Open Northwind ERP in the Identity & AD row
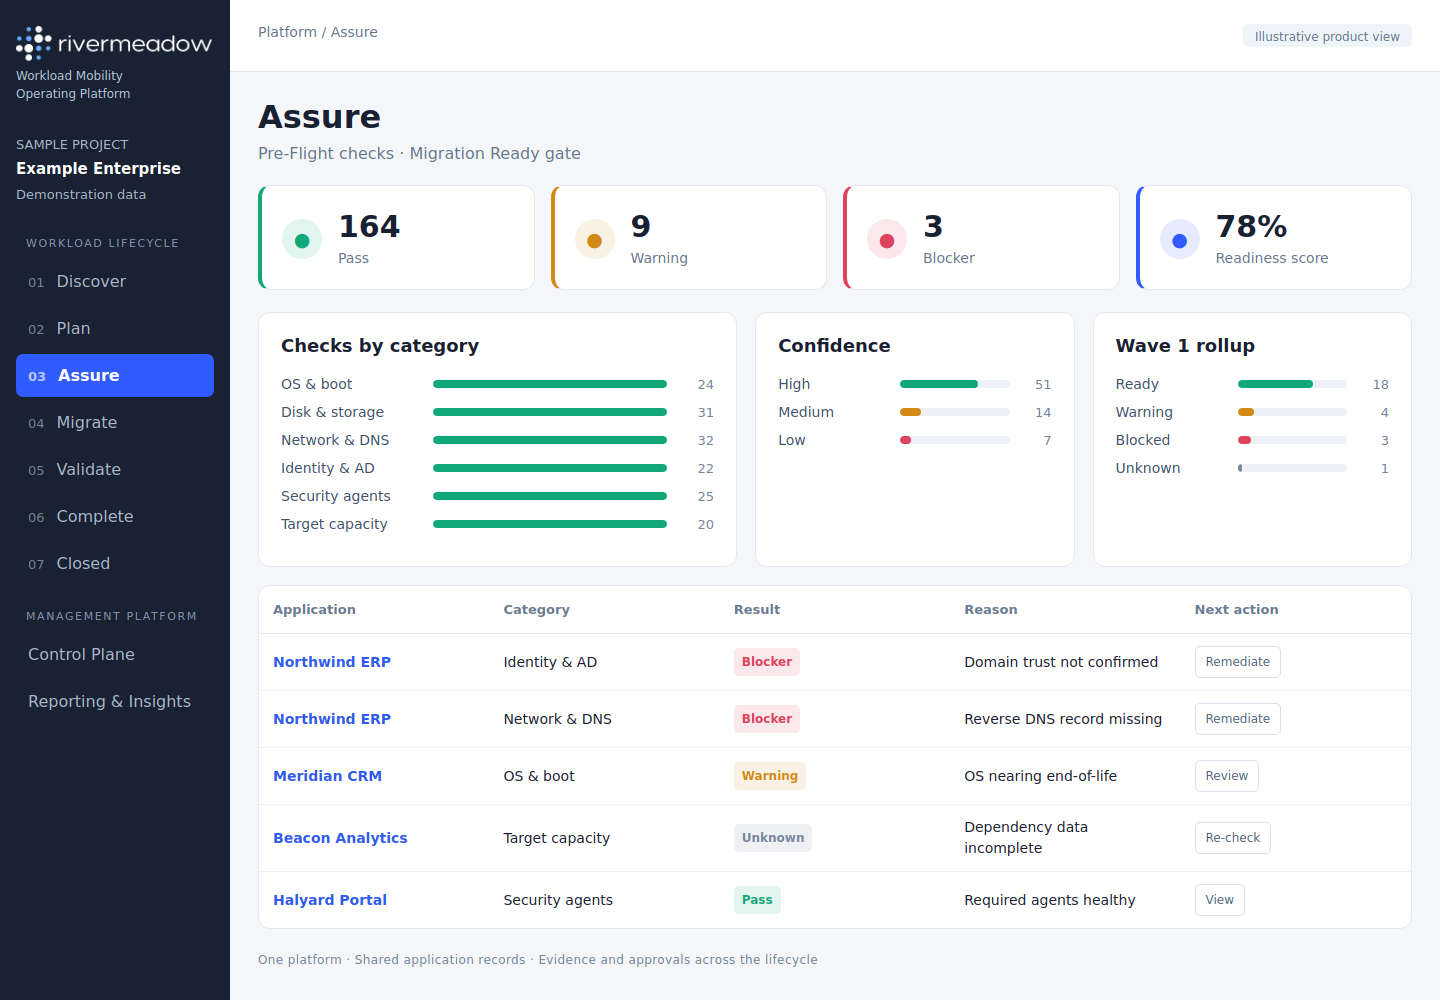 [x=332, y=662]
